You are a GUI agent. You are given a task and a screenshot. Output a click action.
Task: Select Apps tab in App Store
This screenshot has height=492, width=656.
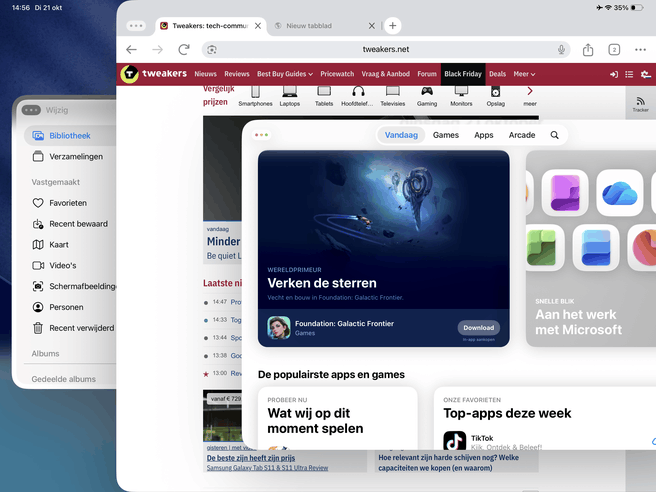pos(483,135)
